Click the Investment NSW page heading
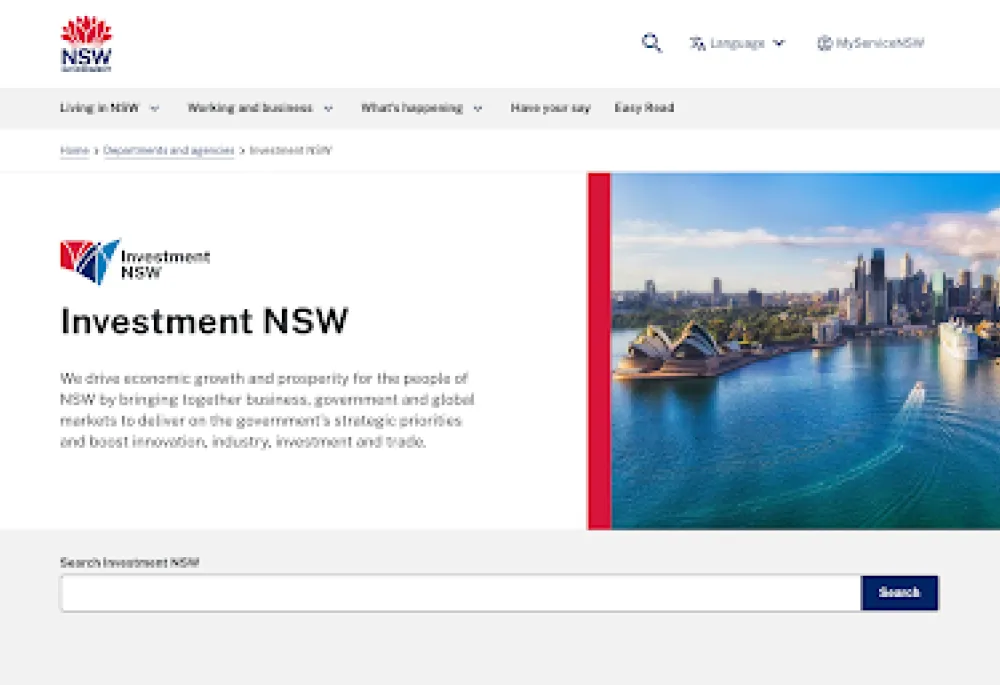This screenshot has width=1000, height=685. [204, 321]
